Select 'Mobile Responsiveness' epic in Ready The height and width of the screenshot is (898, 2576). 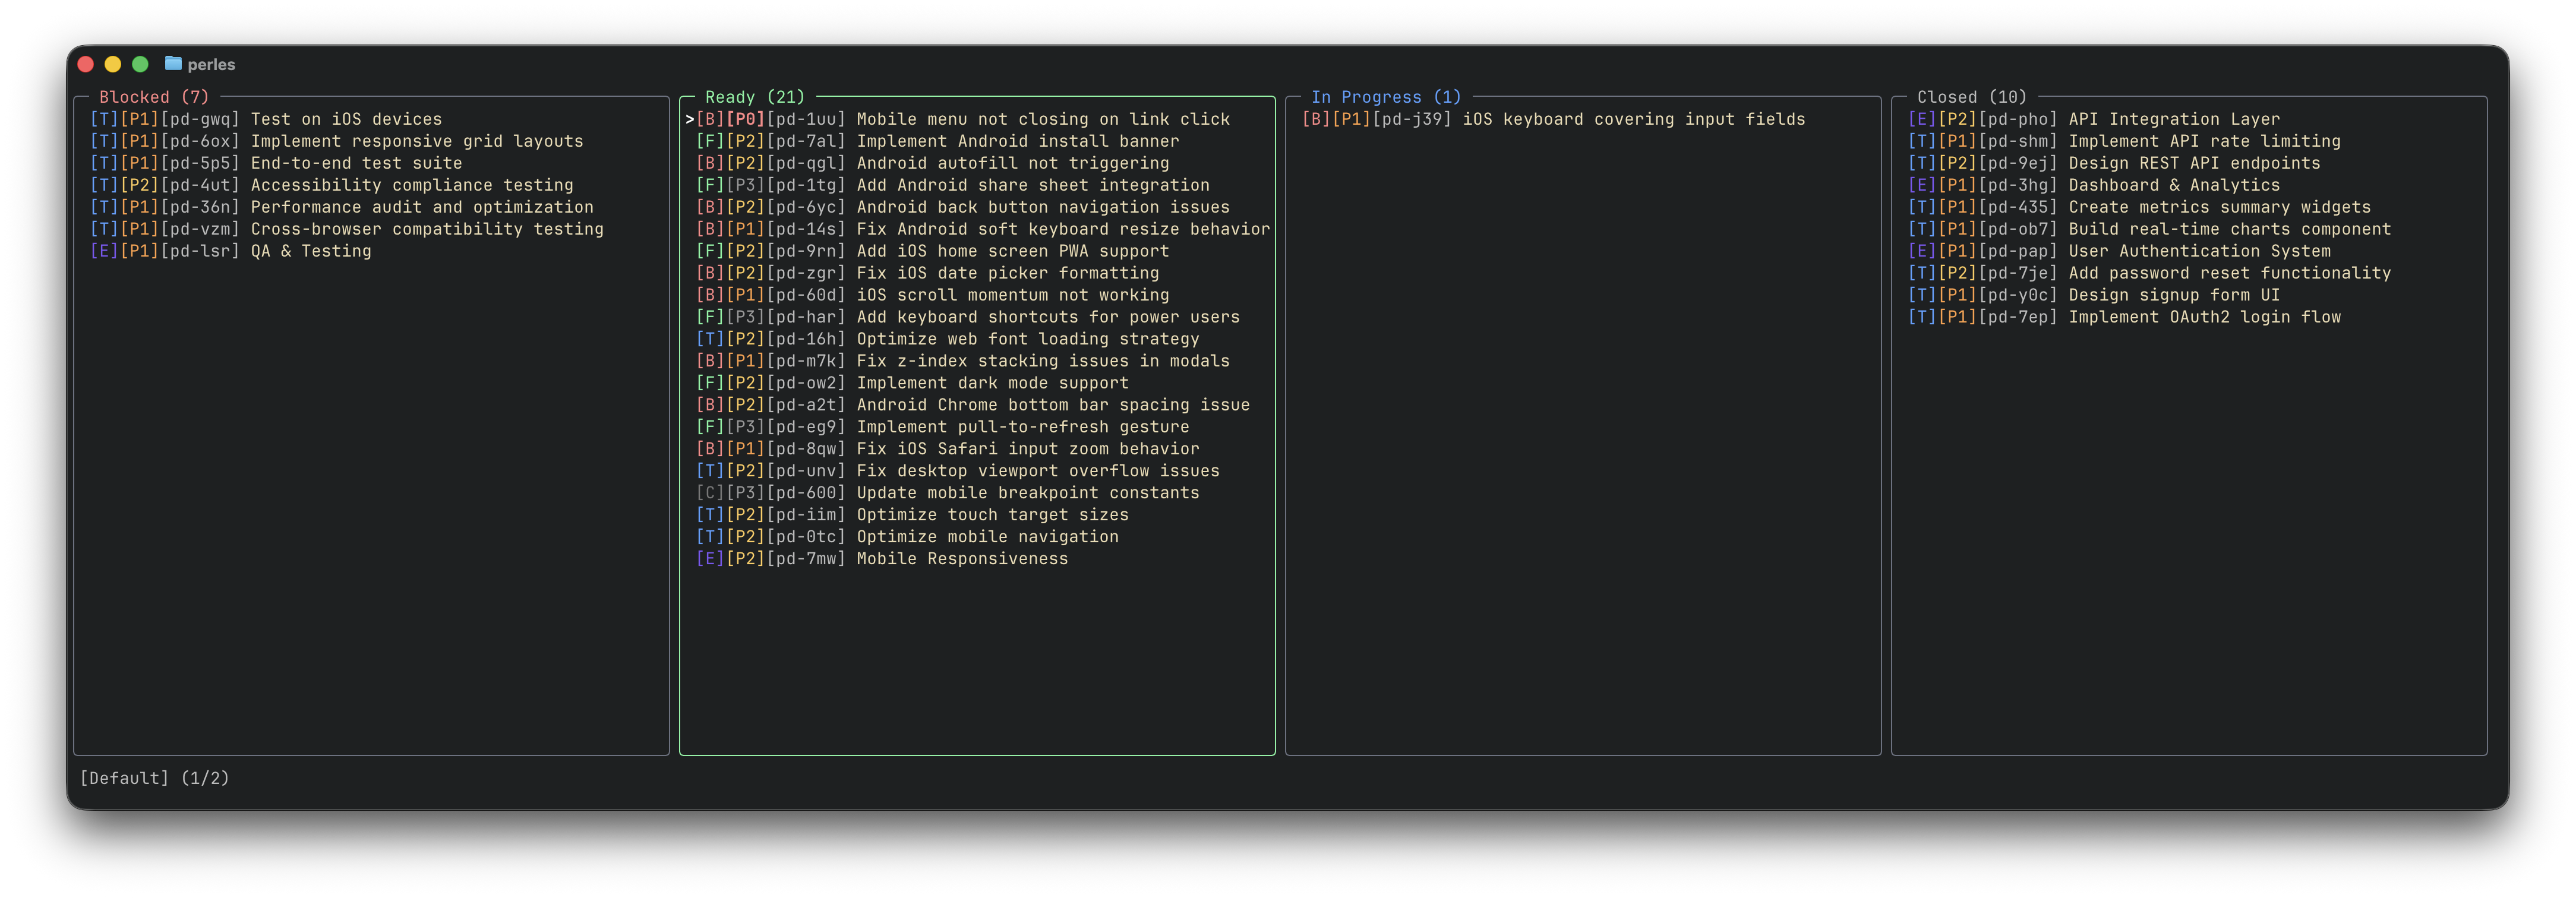961,559
